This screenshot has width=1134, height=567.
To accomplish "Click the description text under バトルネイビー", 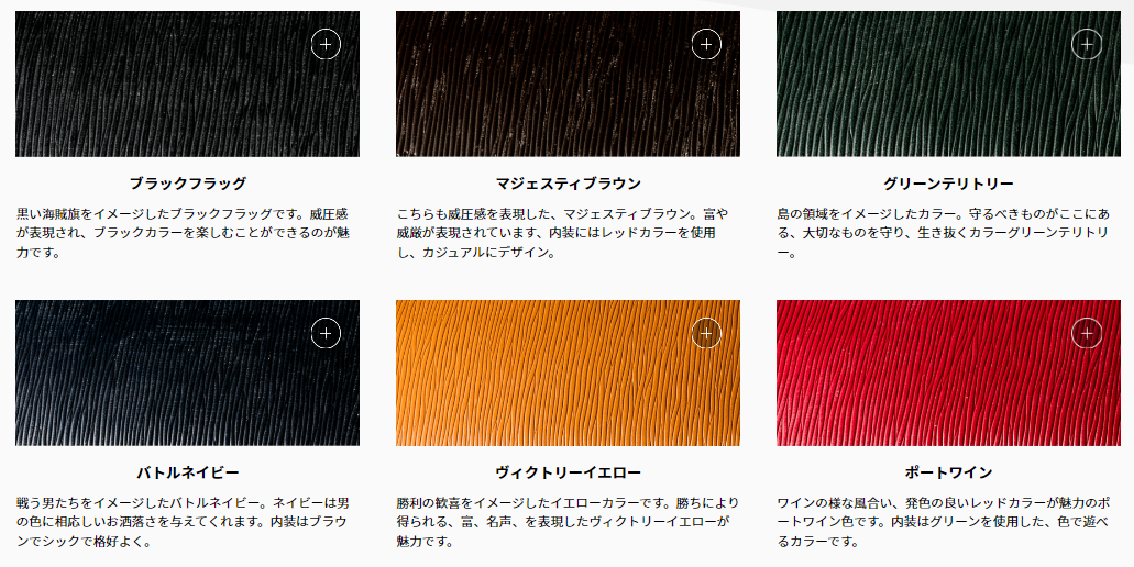I will click(x=183, y=522).
